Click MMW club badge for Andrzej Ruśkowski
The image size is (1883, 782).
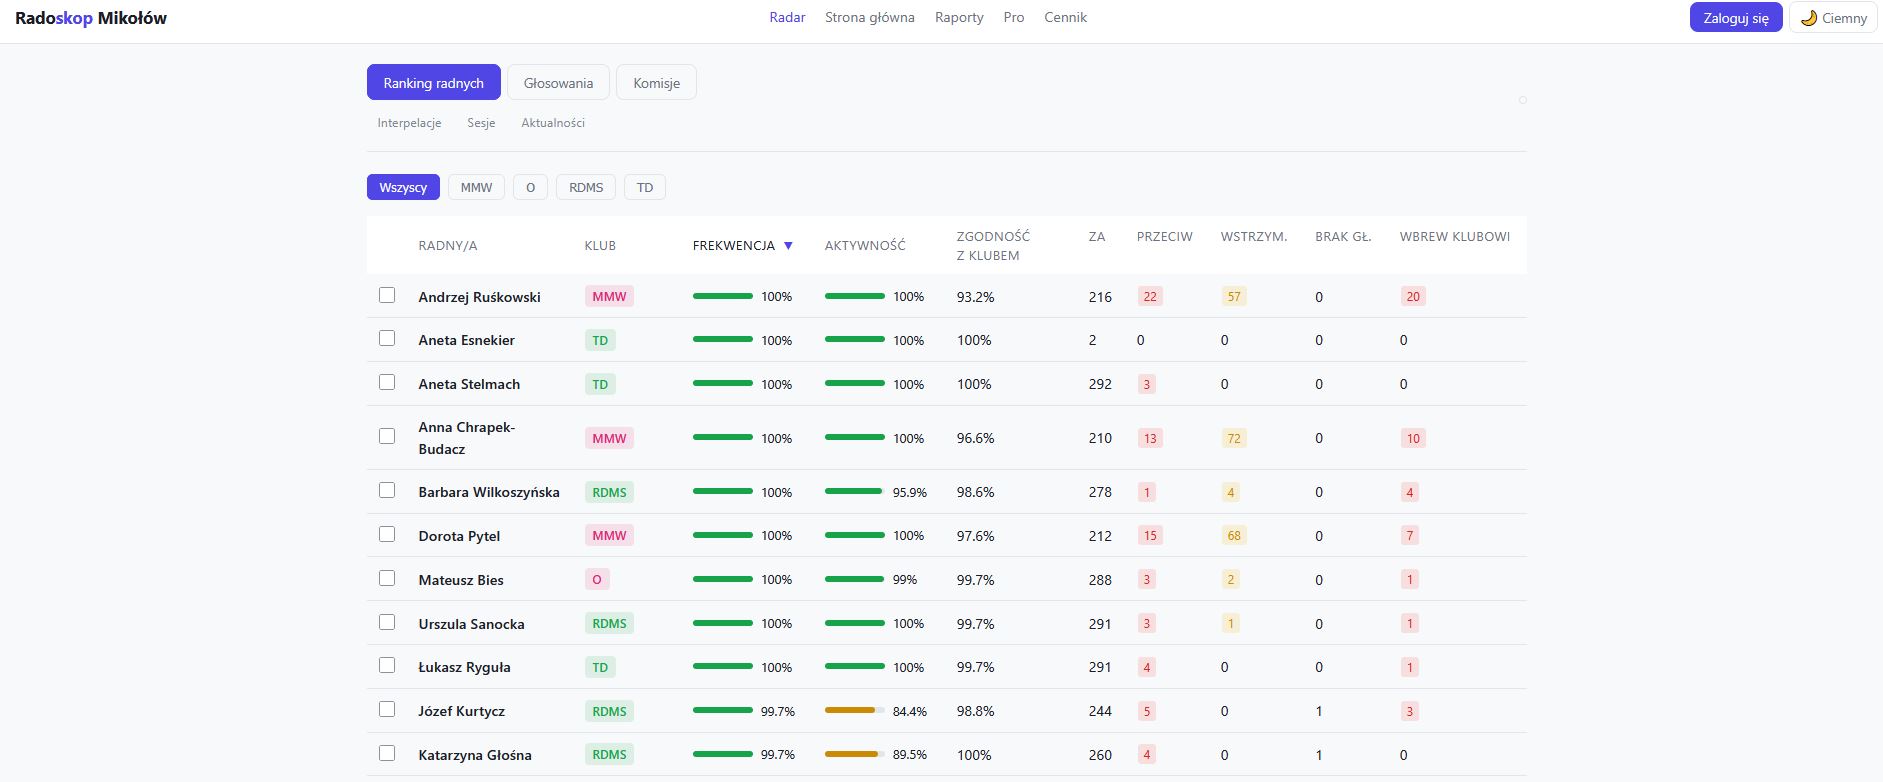[x=609, y=297]
